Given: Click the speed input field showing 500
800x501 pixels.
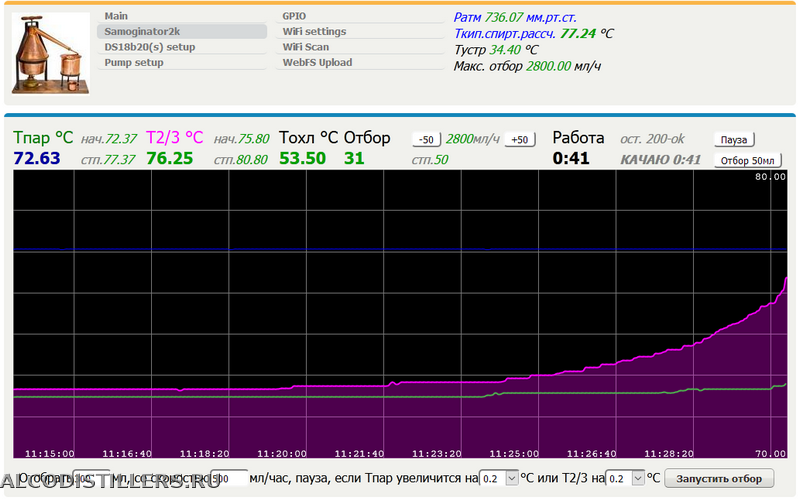Looking at the screenshot, I should (229, 478).
